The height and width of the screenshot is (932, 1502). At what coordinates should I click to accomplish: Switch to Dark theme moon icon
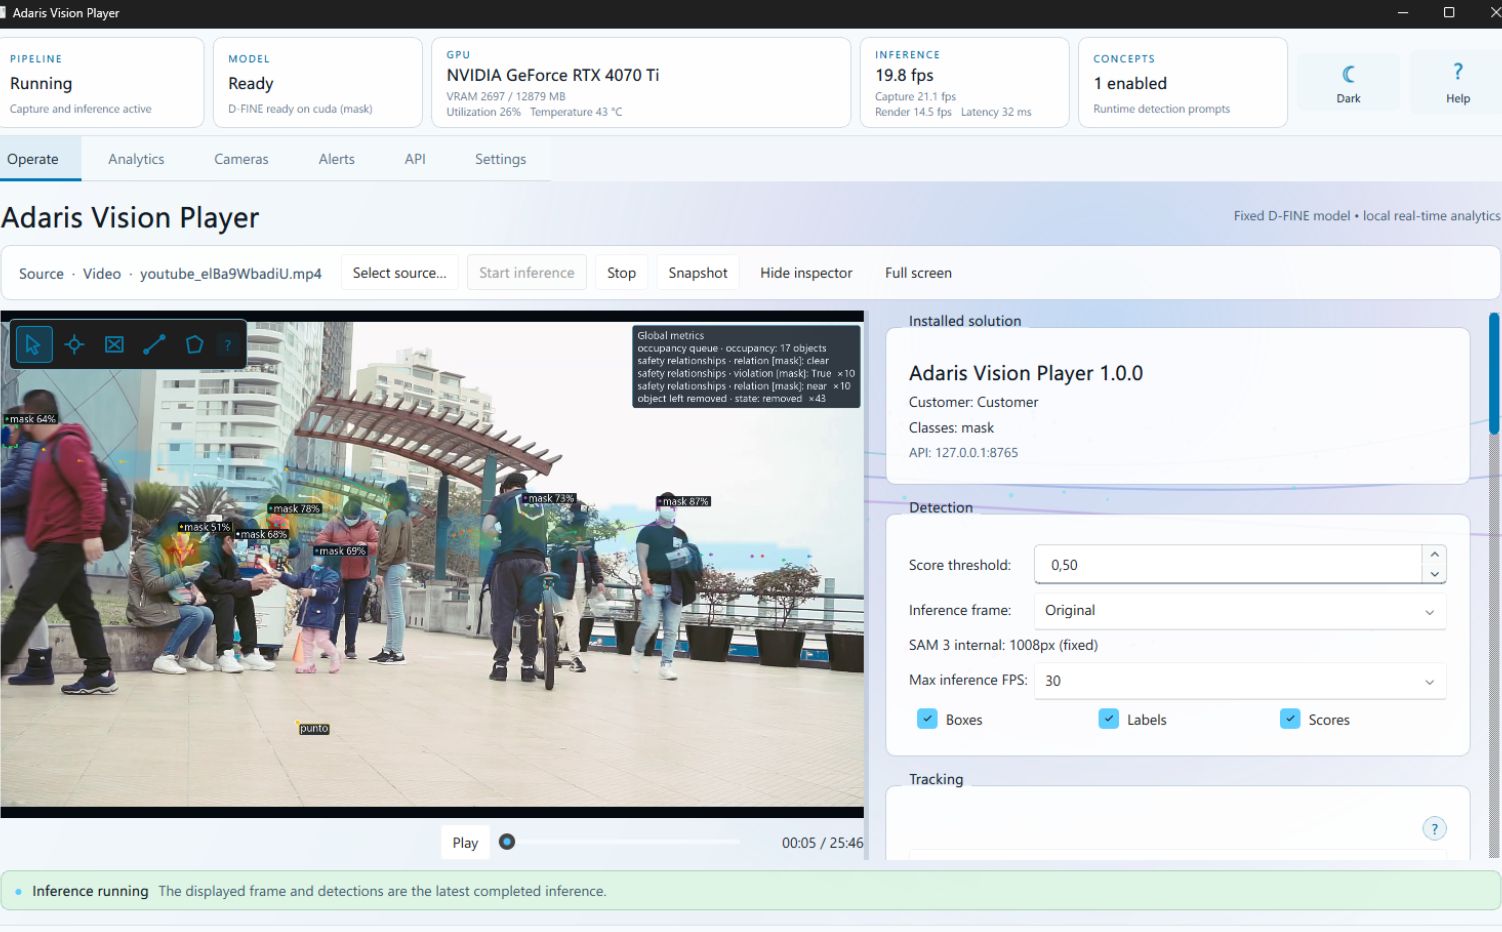(x=1348, y=82)
